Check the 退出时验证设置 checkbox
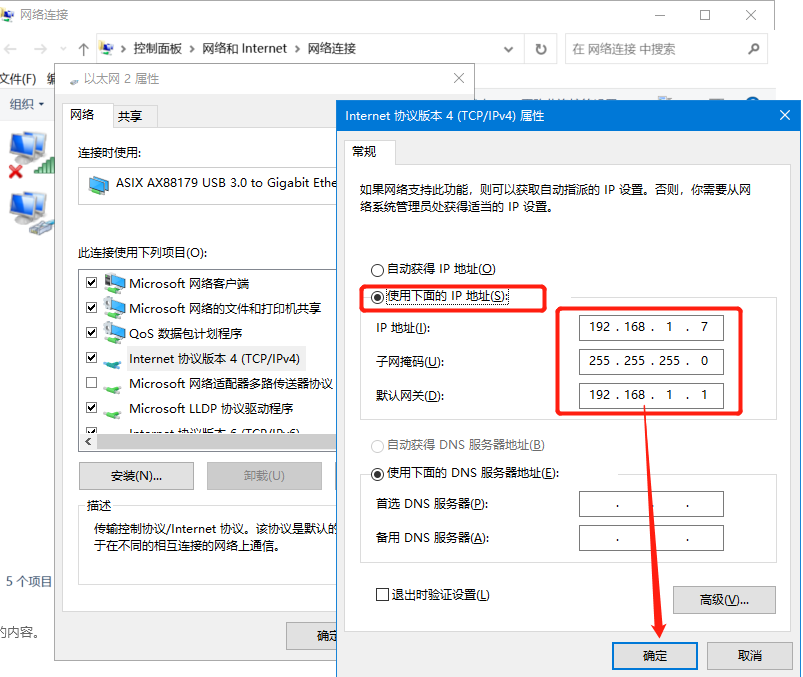Screen dimensions: 803x677 (x=381, y=594)
